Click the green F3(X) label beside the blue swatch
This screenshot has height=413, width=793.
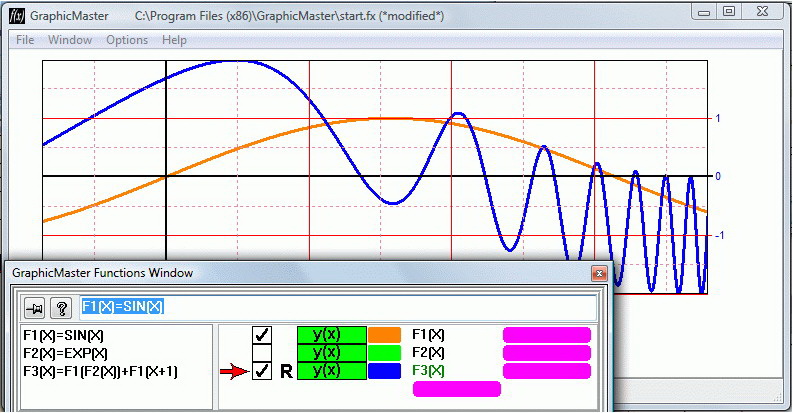428,371
